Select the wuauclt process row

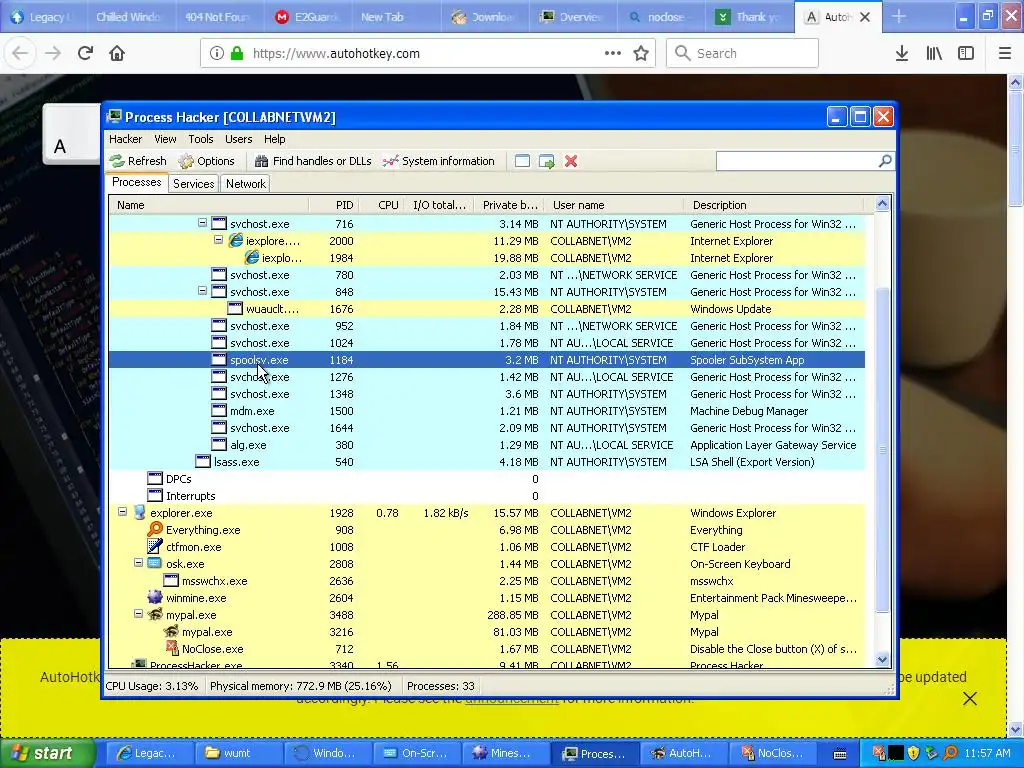click(x=487, y=309)
